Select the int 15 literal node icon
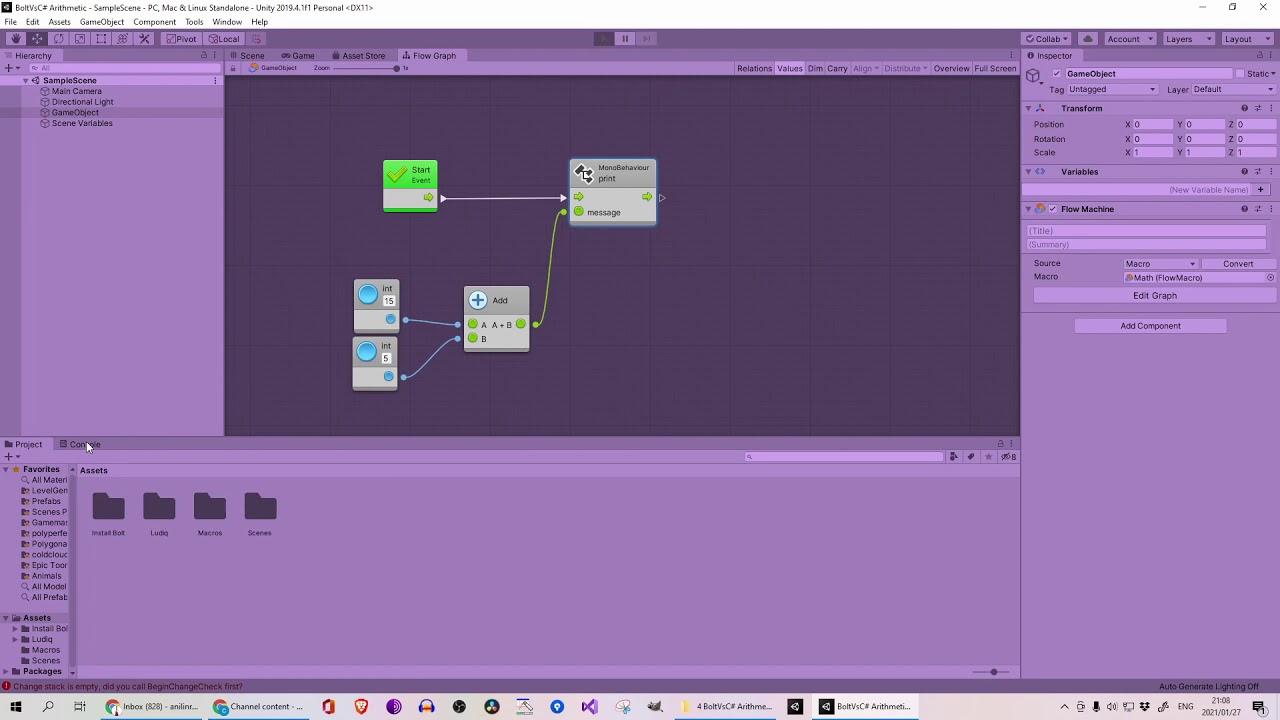1280x720 pixels. tap(368, 294)
